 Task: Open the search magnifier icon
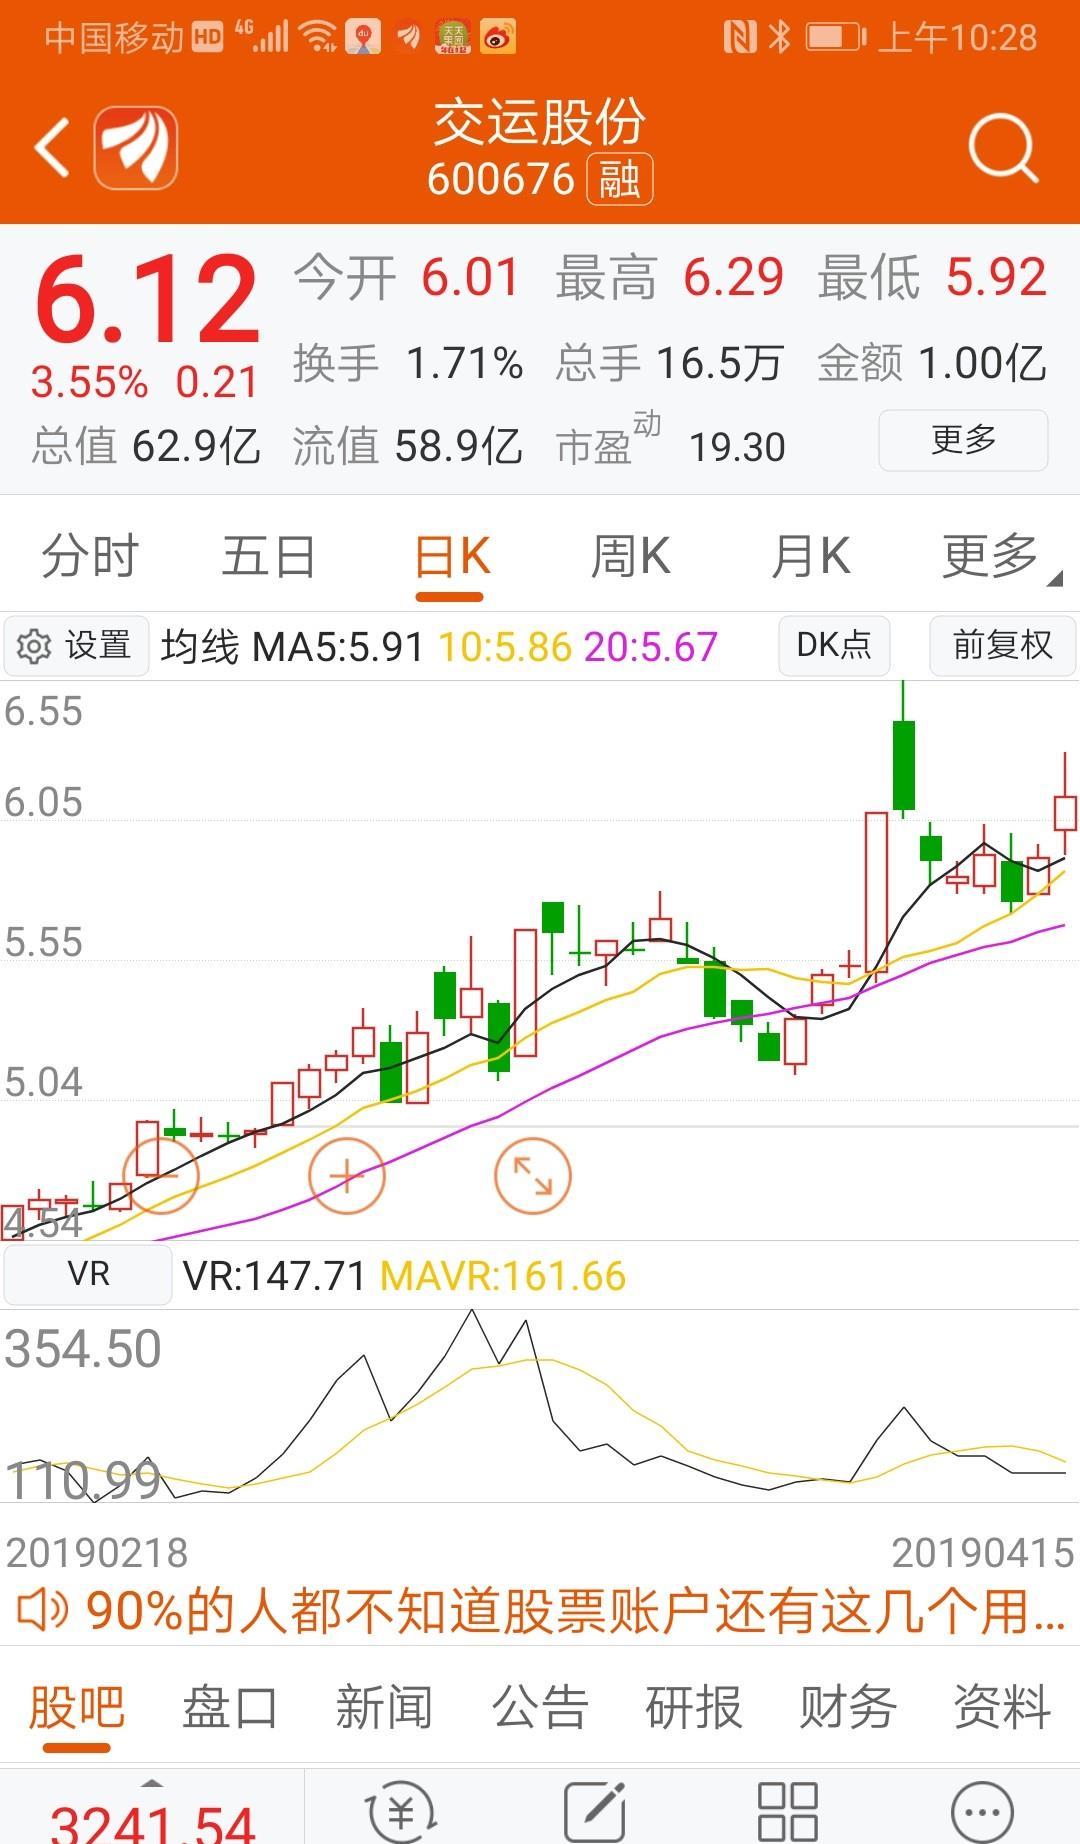pyautogui.click(x=1003, y=149)
